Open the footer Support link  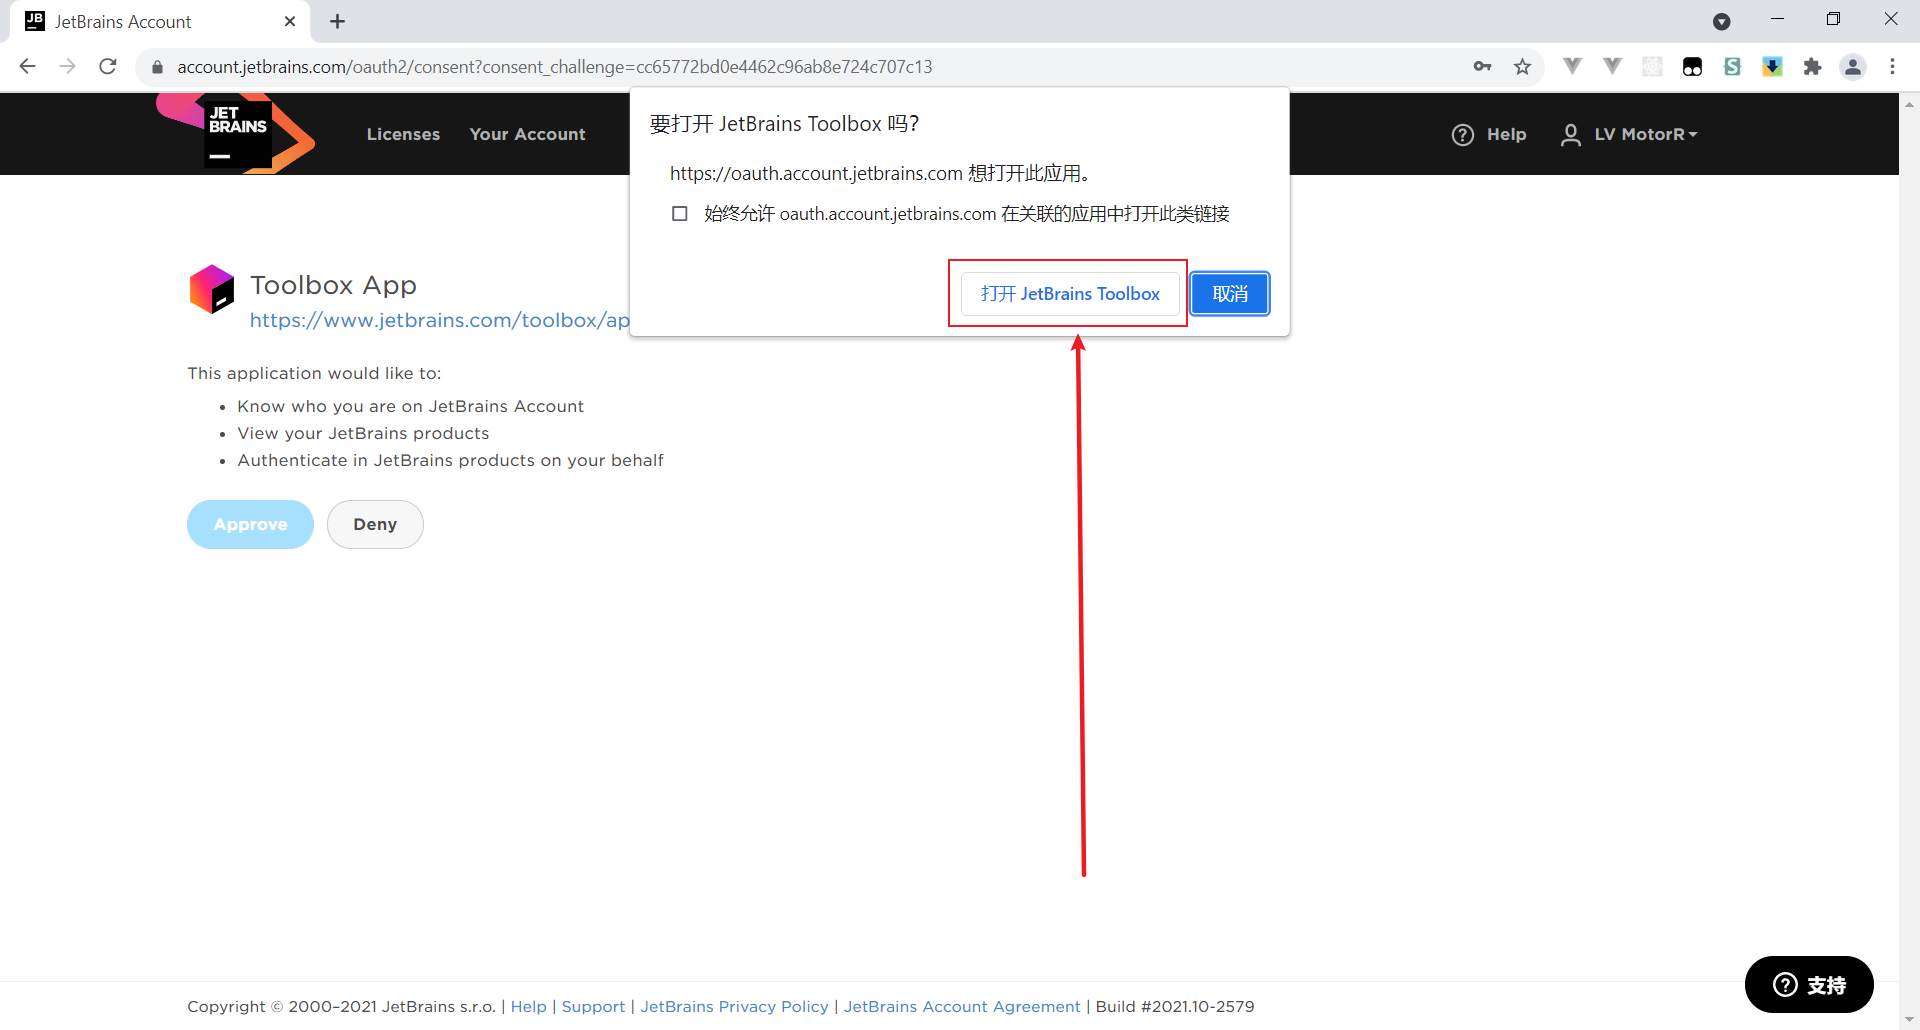click(593, 1006)
